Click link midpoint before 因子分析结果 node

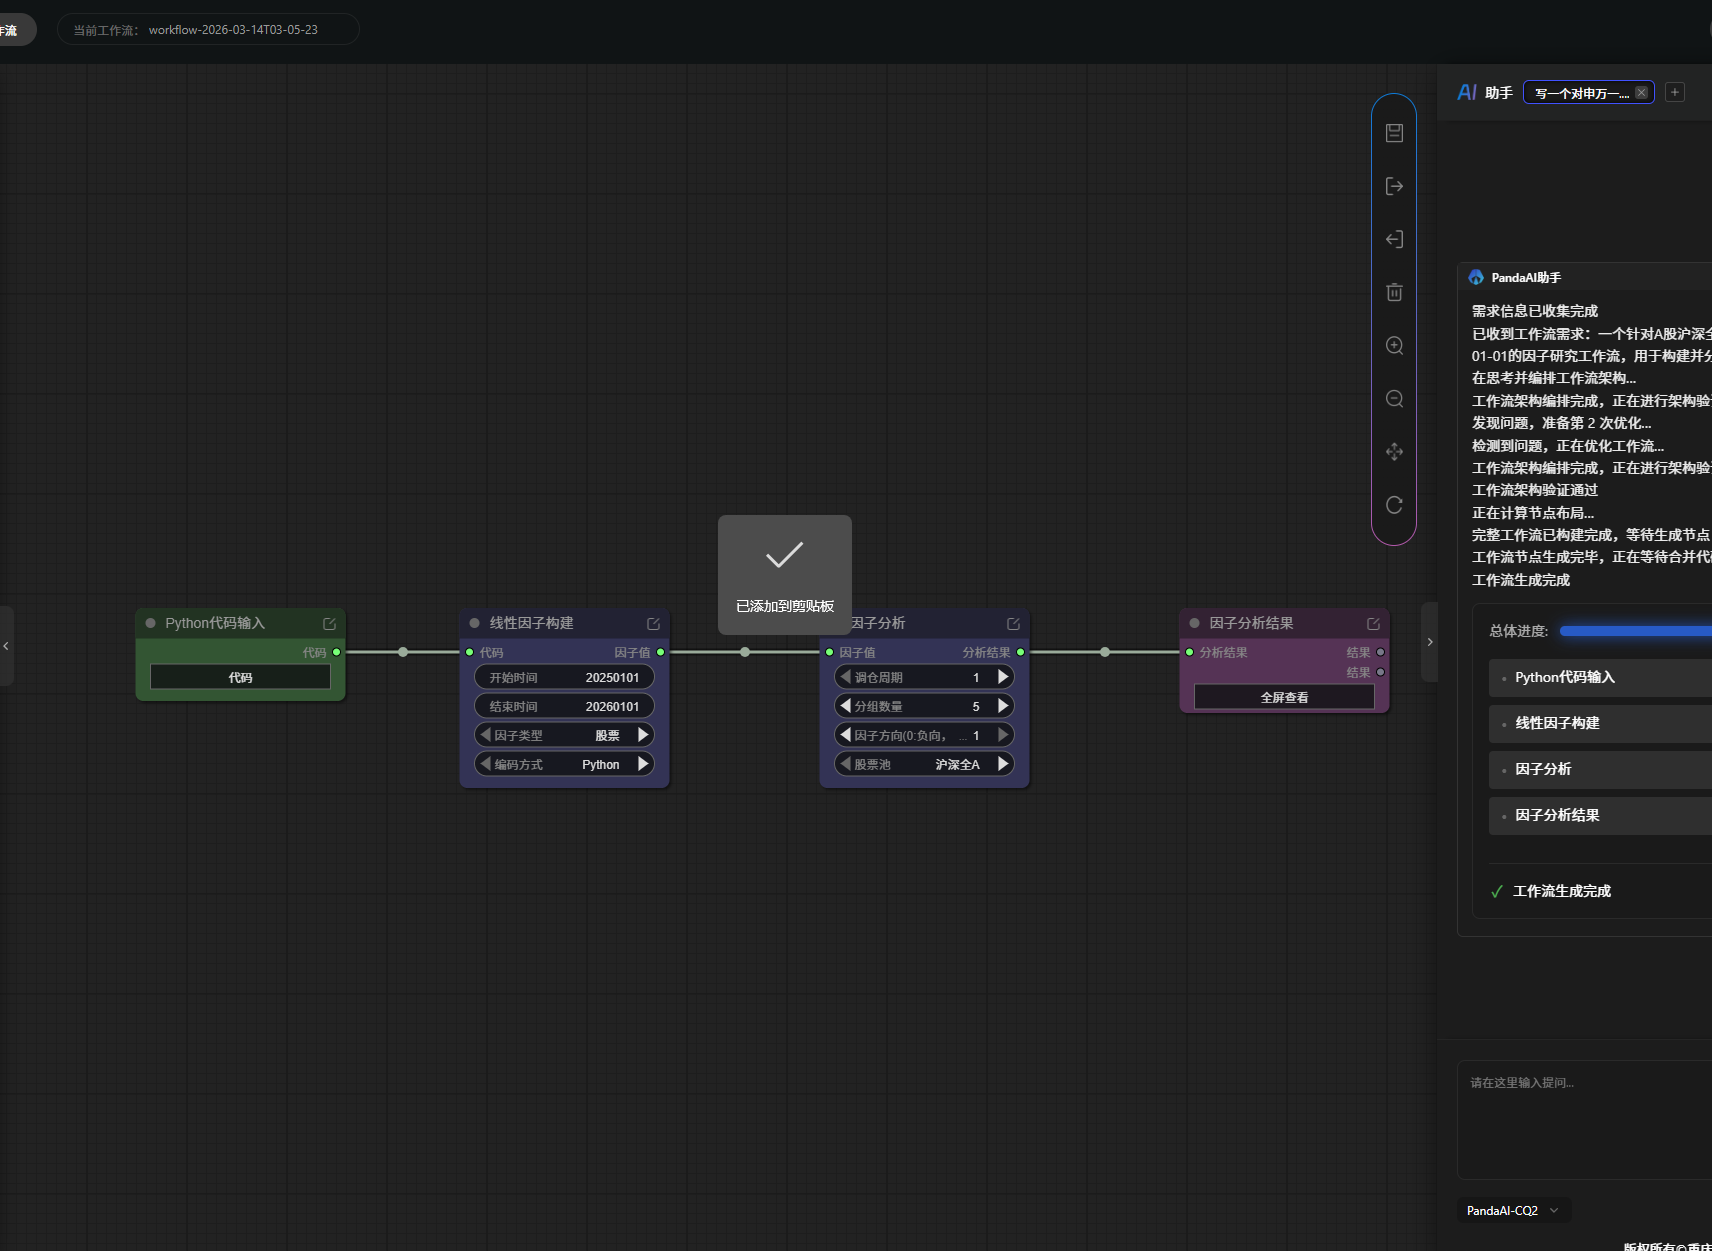[x=1105, y=652]
